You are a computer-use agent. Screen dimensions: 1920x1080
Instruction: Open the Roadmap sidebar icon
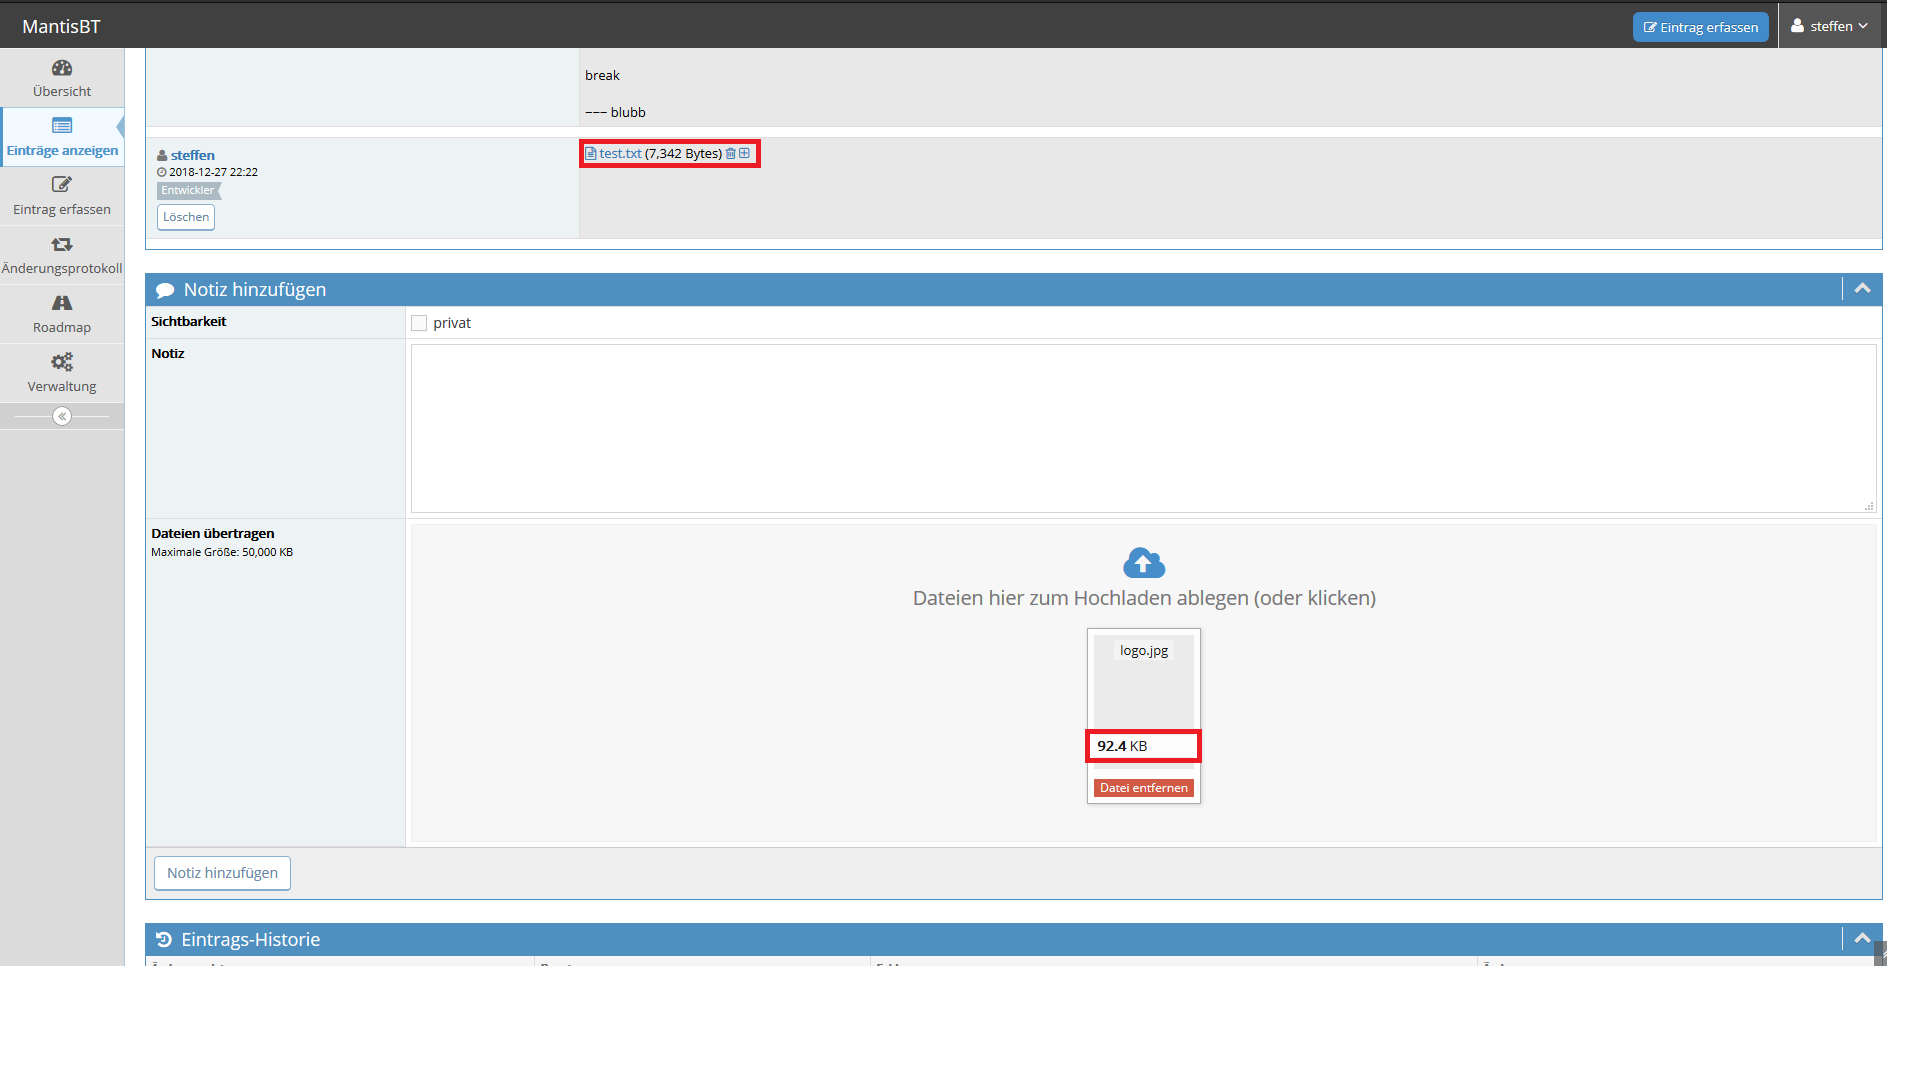pos(62,303)
